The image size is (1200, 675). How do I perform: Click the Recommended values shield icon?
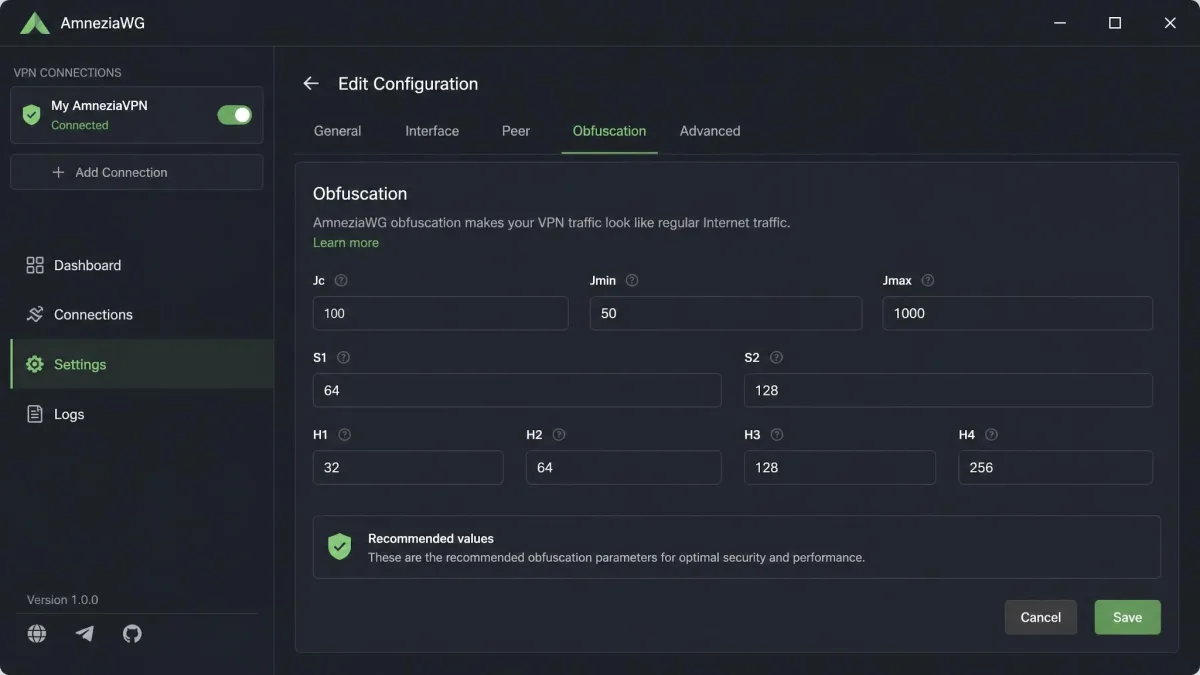tap(340, 546)
